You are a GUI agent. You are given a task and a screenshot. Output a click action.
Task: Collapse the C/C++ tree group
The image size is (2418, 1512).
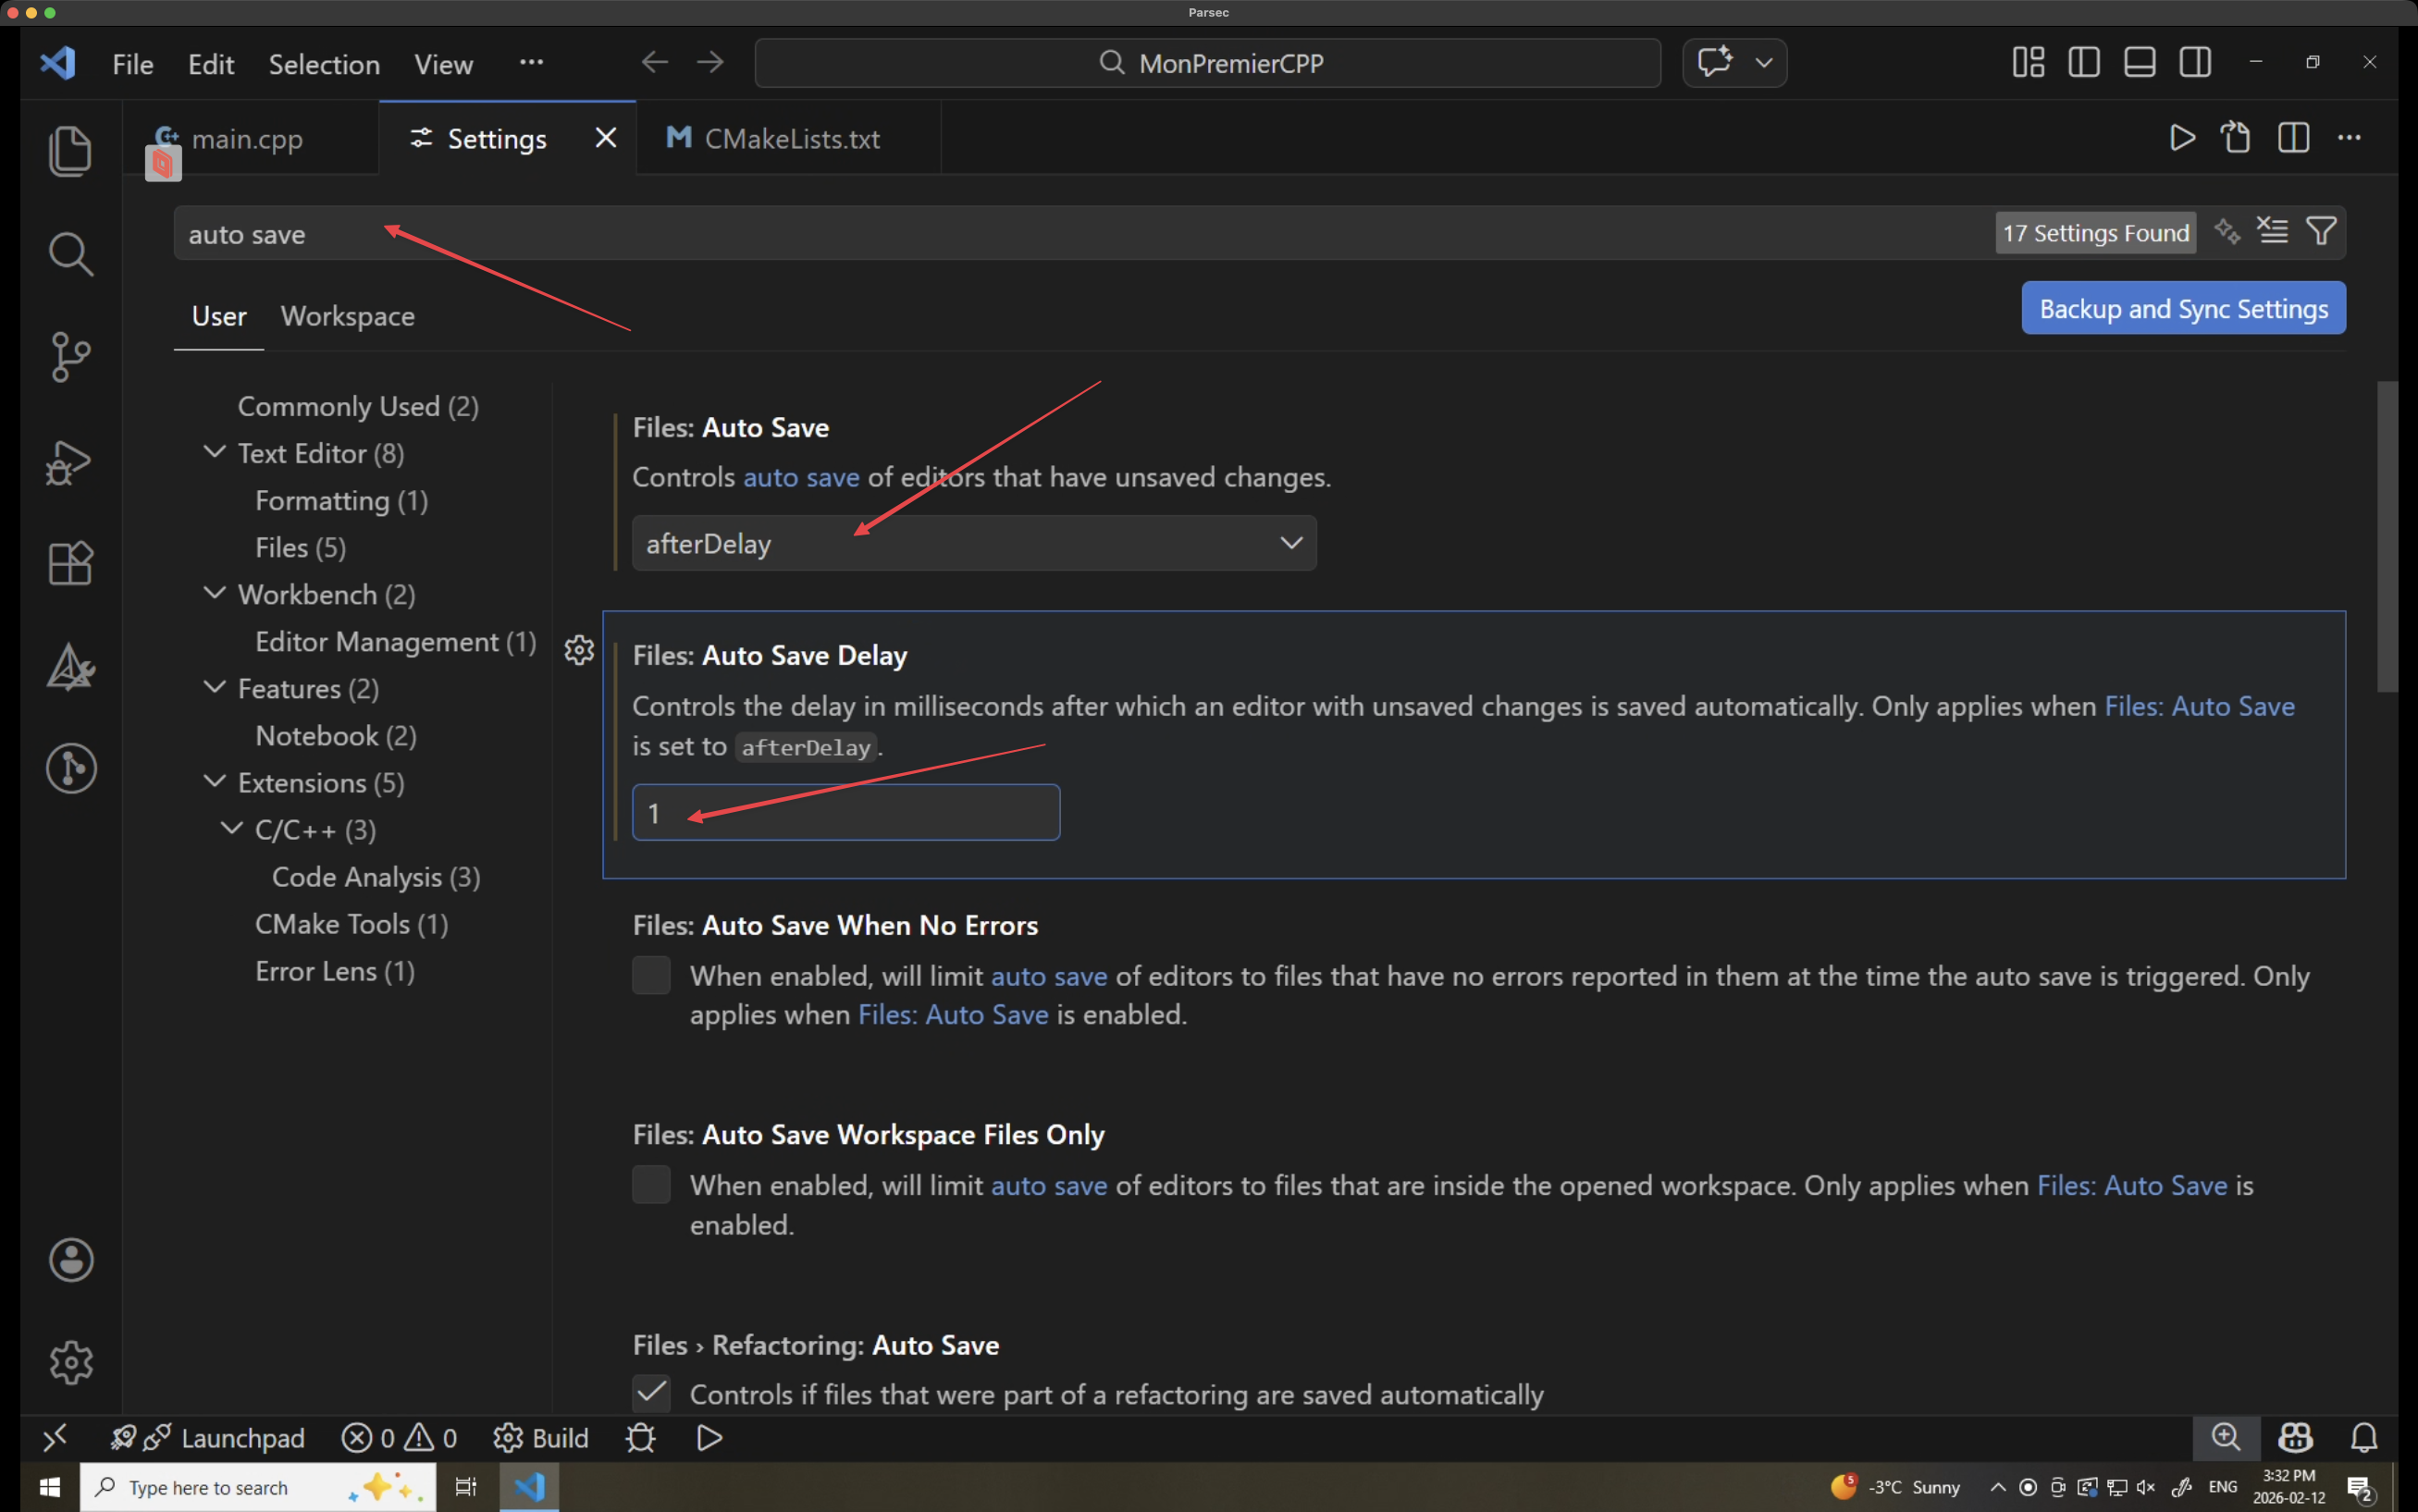[231, 828]
